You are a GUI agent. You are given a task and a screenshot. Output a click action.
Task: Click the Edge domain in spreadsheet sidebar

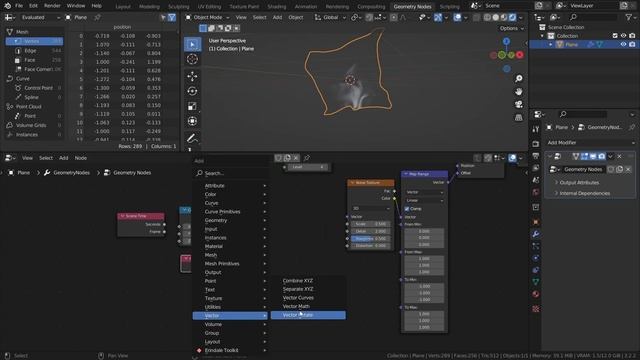[x=34, y=51]
